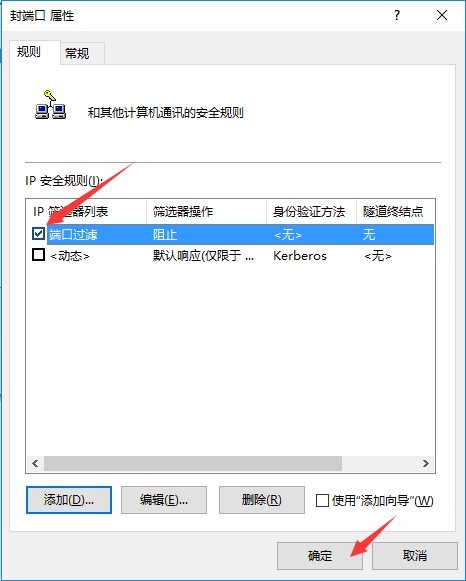Click the networked computers key icon

coord(50,105)
